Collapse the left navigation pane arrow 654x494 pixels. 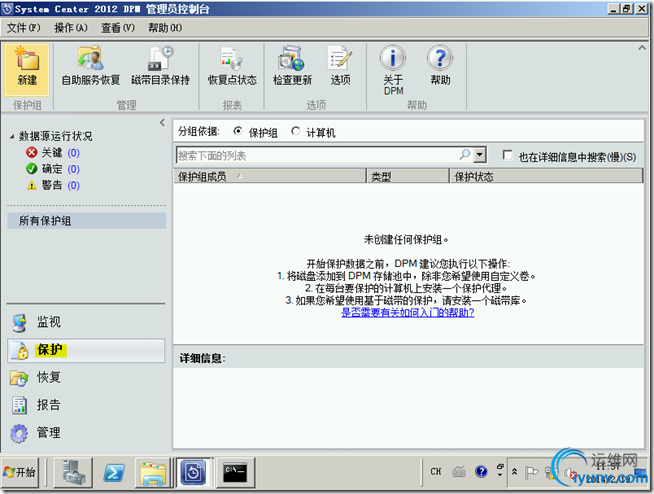[162, 123]
